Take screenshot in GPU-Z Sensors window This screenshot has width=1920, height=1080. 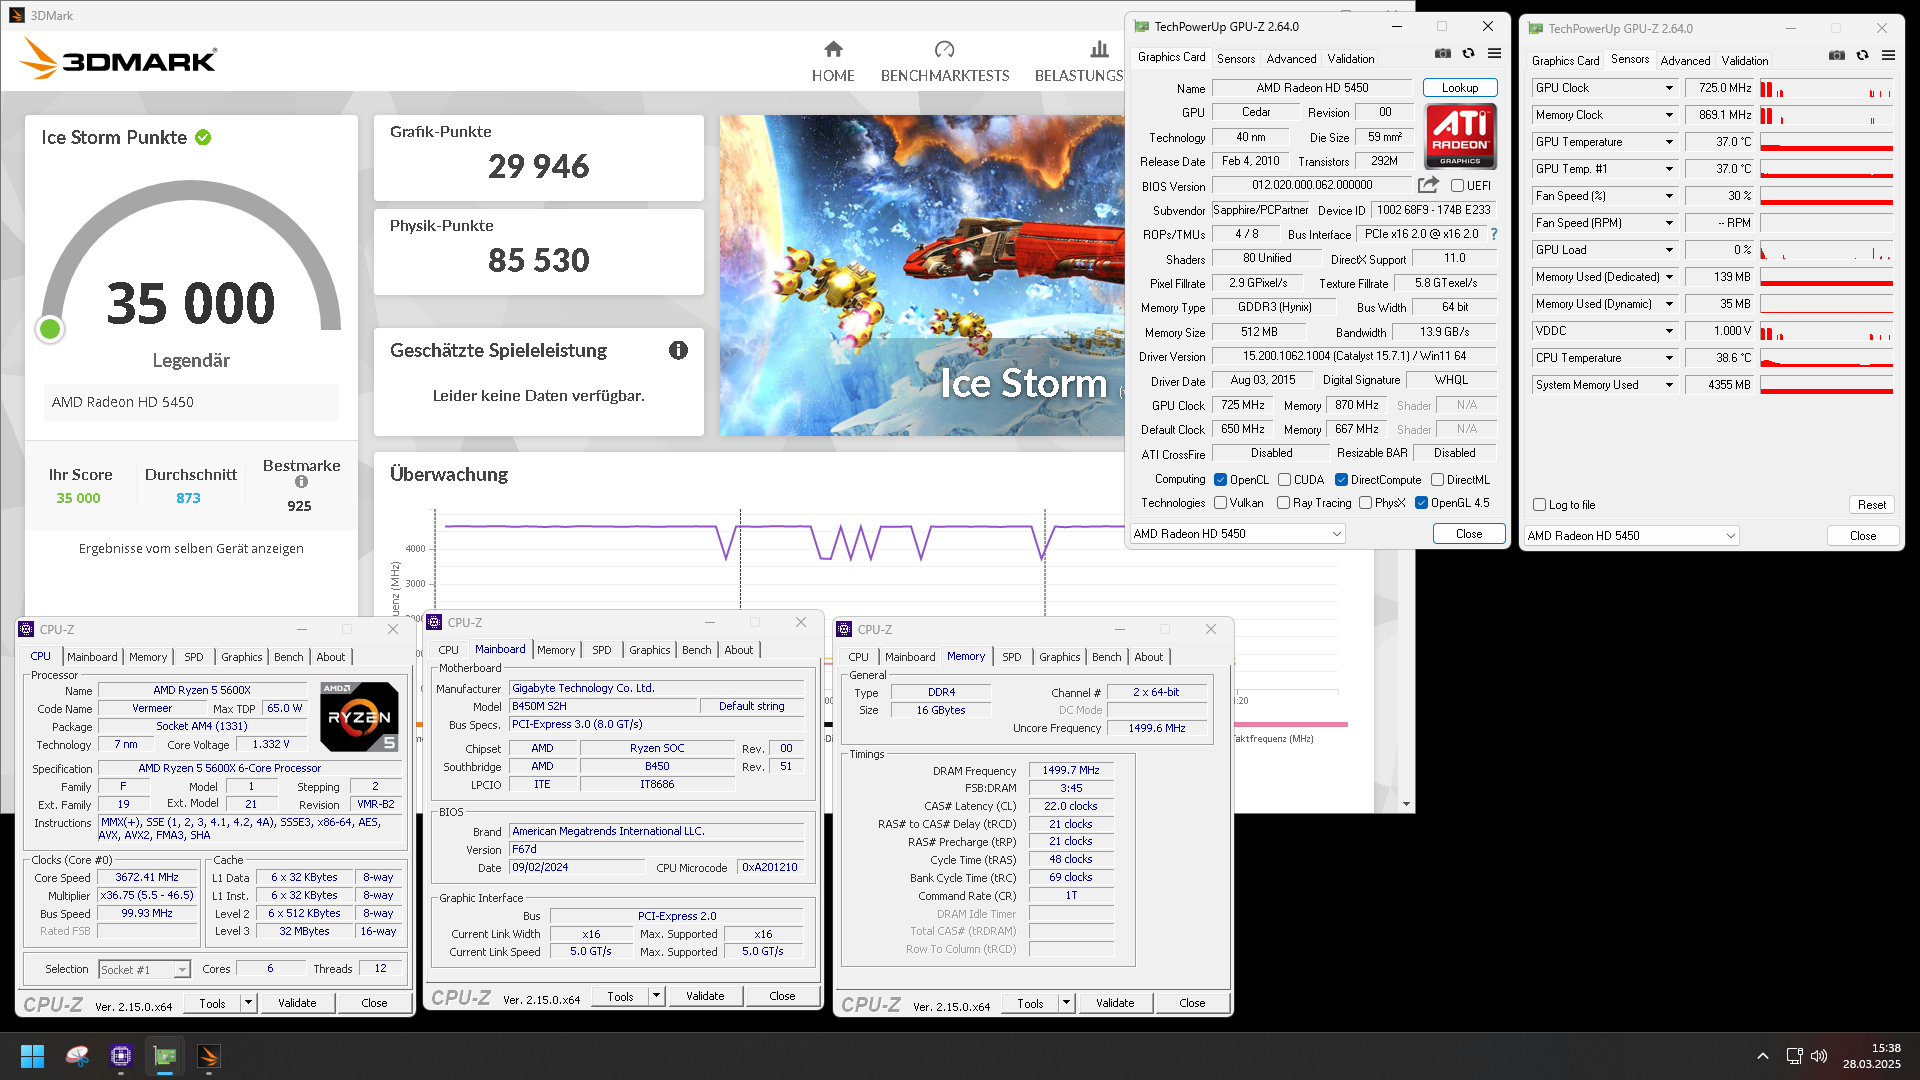1837,56
